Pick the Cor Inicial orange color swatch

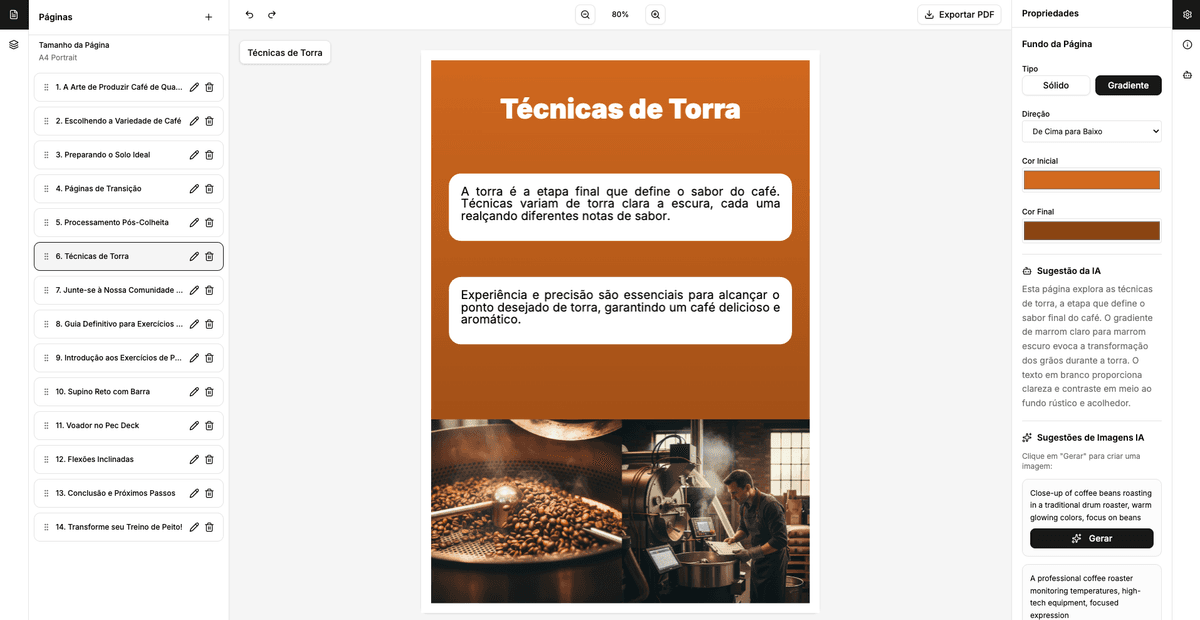click(1091, 180)
